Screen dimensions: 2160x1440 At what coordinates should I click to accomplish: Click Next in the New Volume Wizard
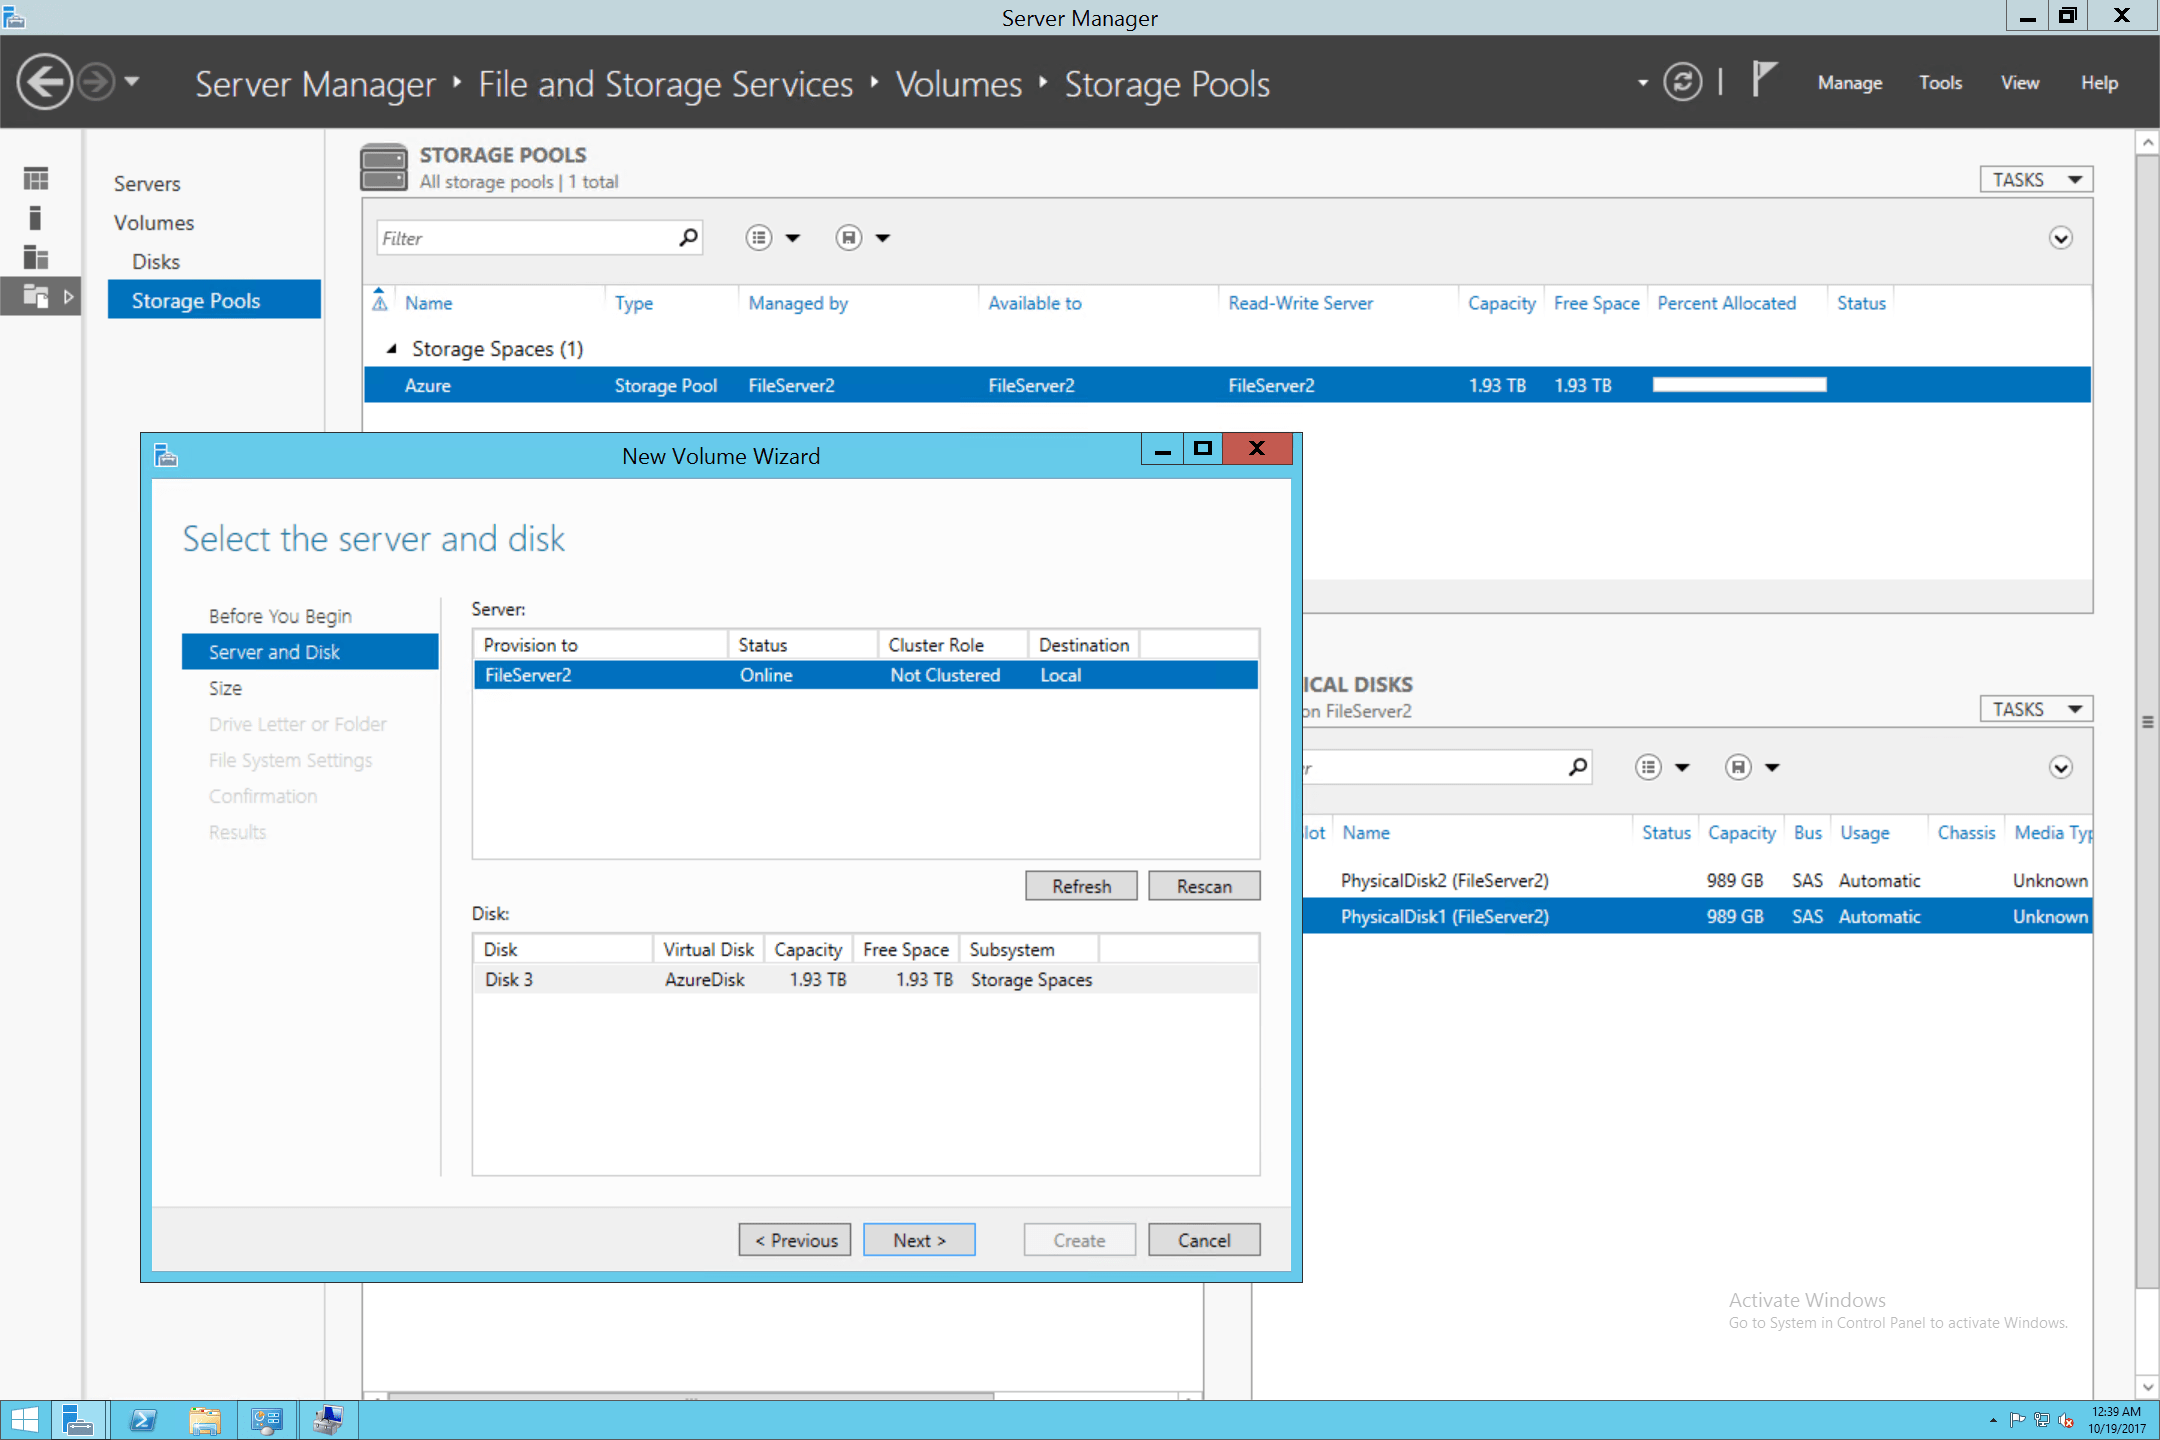tap(918, 1239)
